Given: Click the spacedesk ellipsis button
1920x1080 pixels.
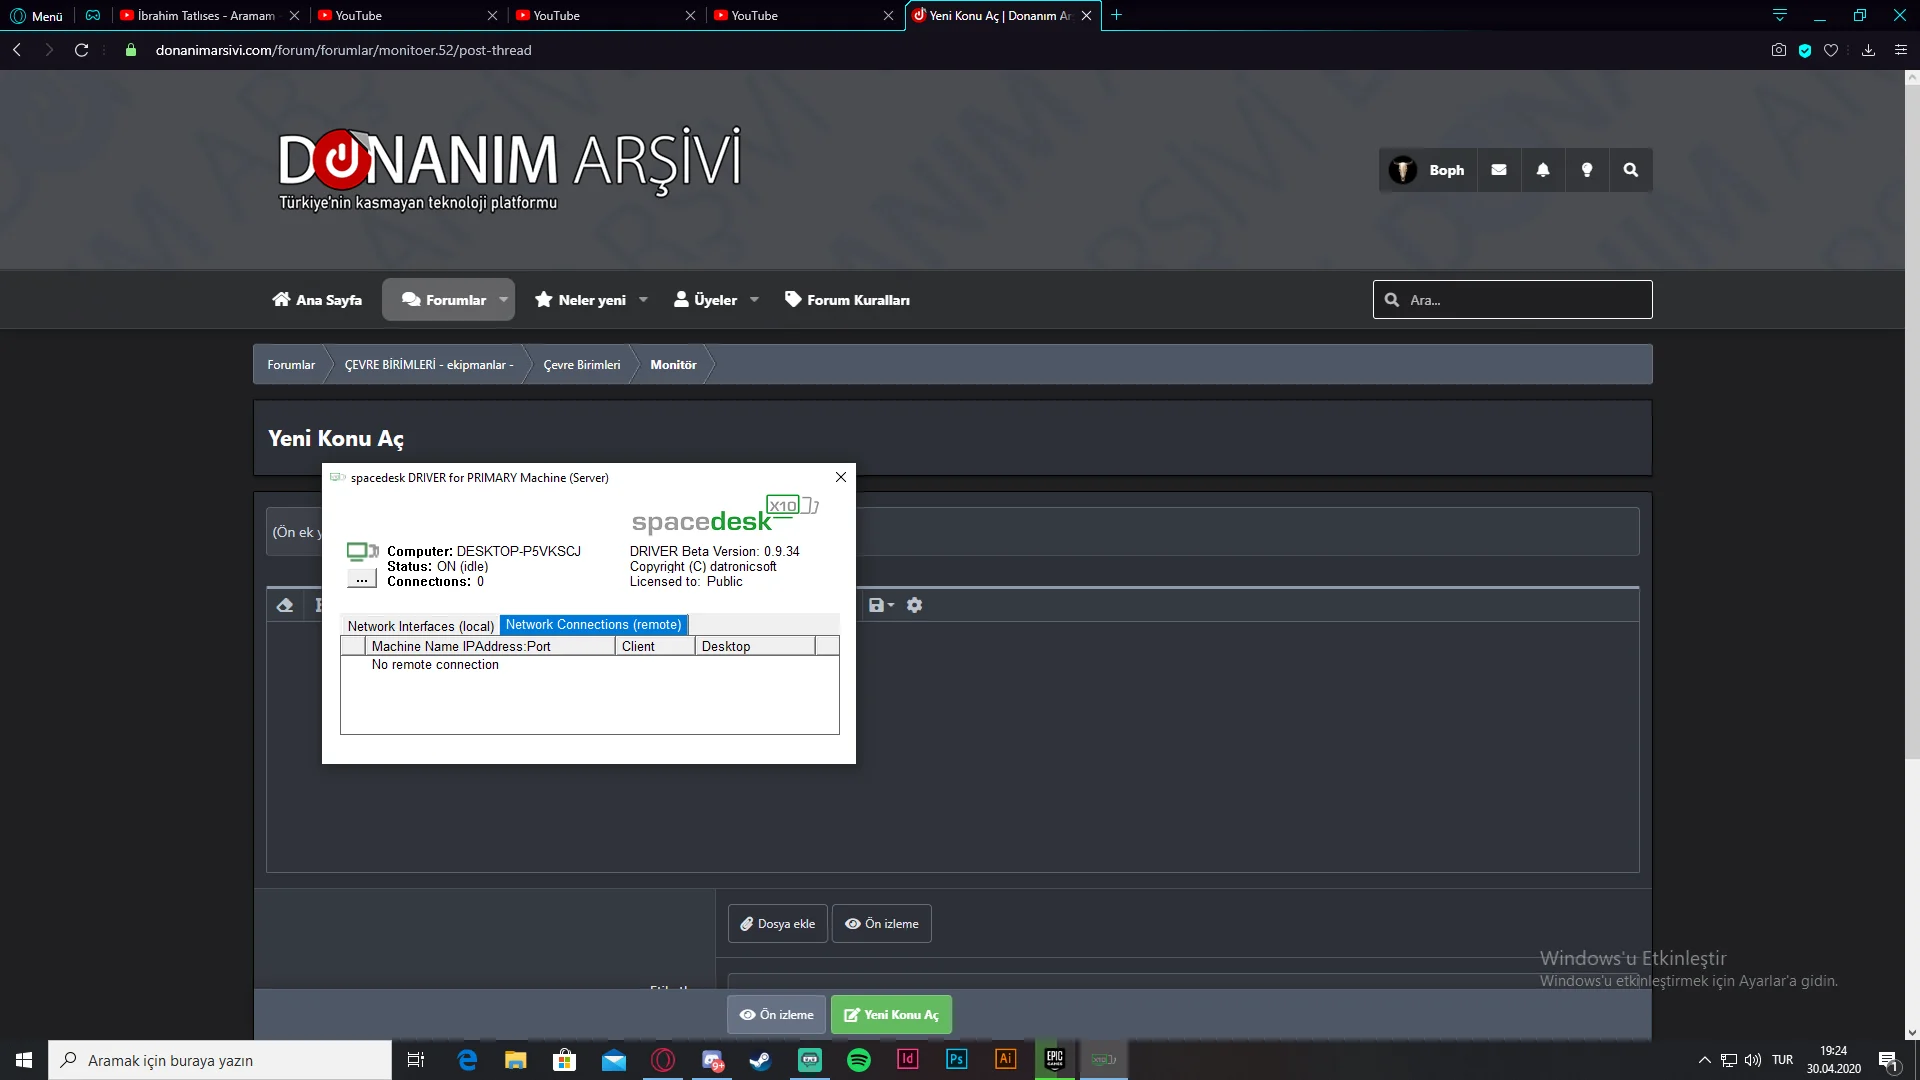Looking at the screenshot, I should [x=361, y=579].
